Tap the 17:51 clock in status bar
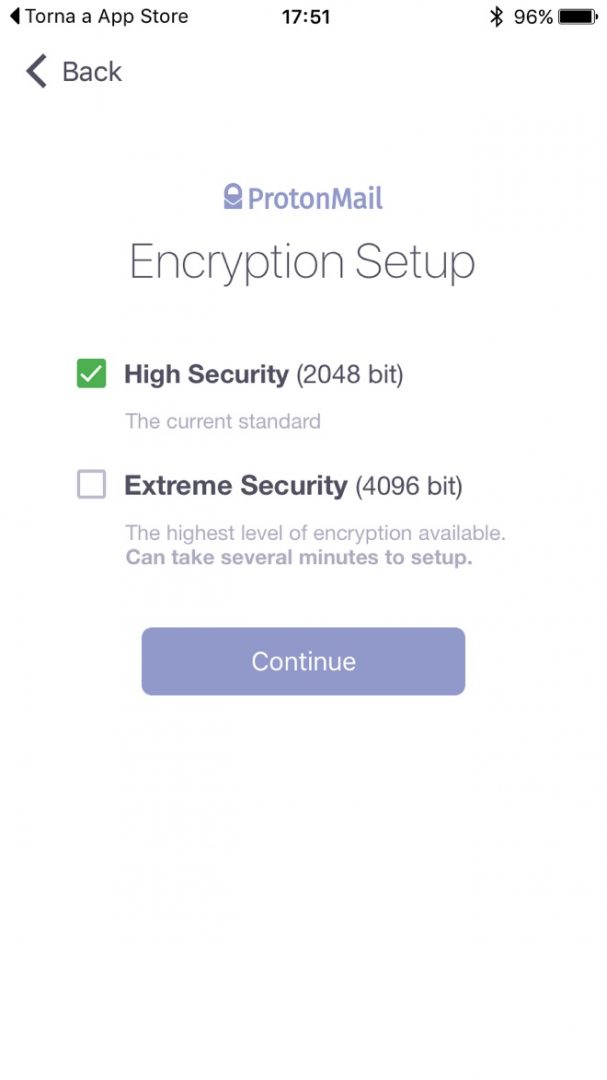 pyautogui.click(x=304, y=16)
